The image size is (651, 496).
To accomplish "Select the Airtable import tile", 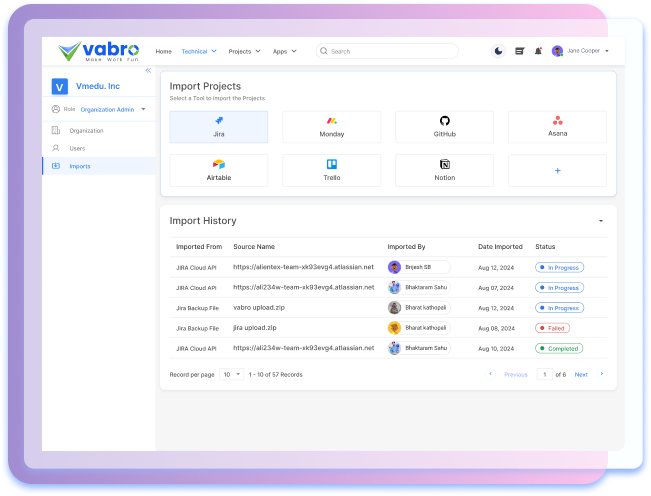I will tap(218, 170).
